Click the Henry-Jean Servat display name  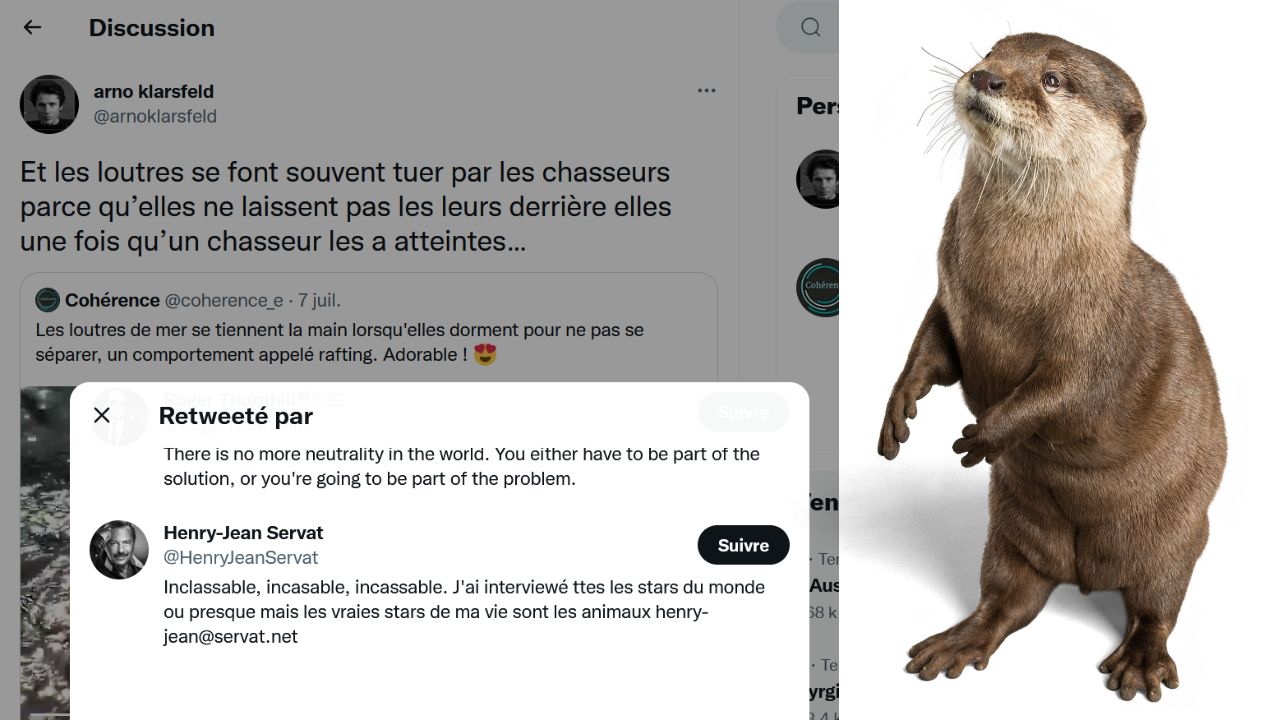(243, 533)
